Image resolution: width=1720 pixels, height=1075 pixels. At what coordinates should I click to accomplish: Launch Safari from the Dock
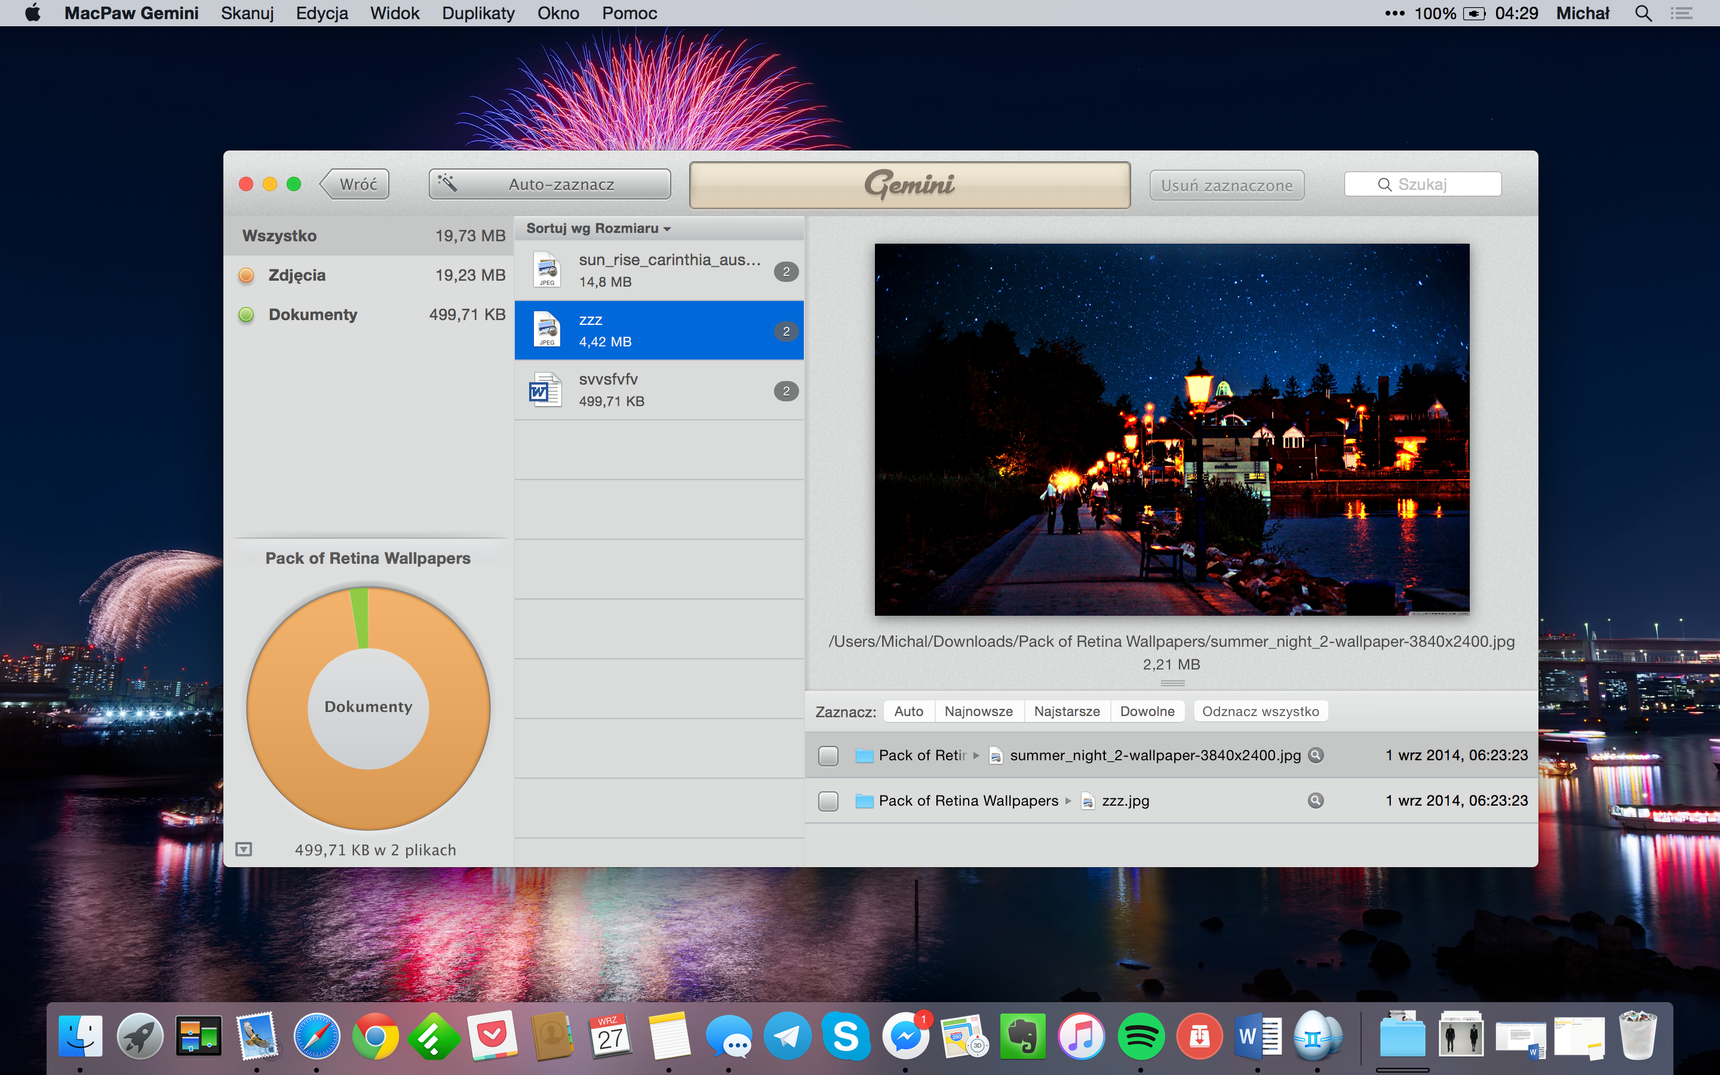point(317,1037)
